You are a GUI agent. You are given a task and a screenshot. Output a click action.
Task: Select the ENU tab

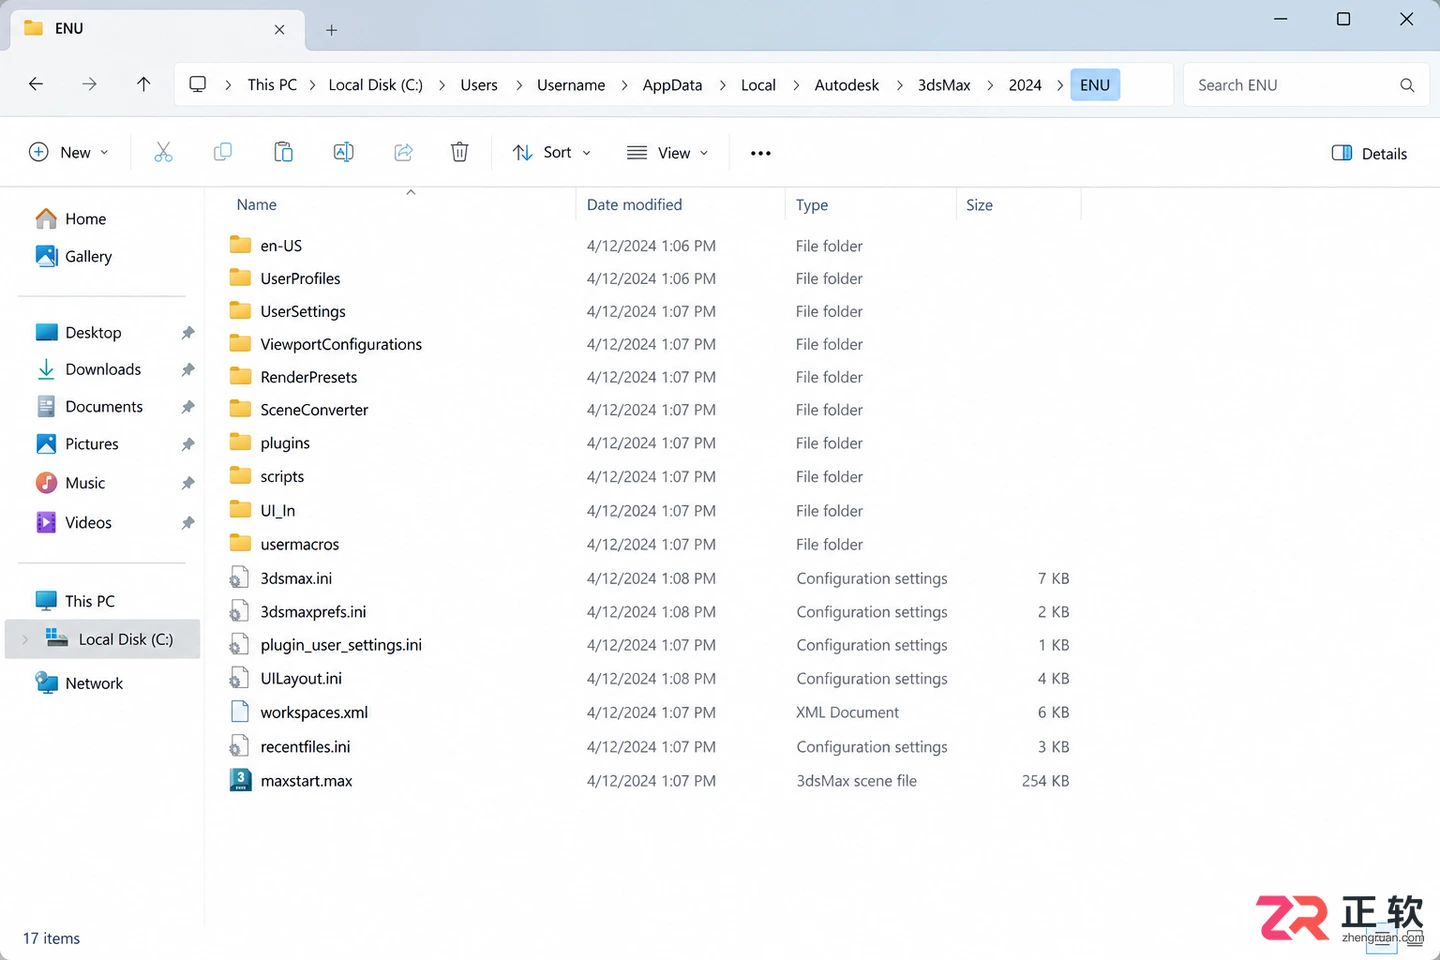(158, 29)
